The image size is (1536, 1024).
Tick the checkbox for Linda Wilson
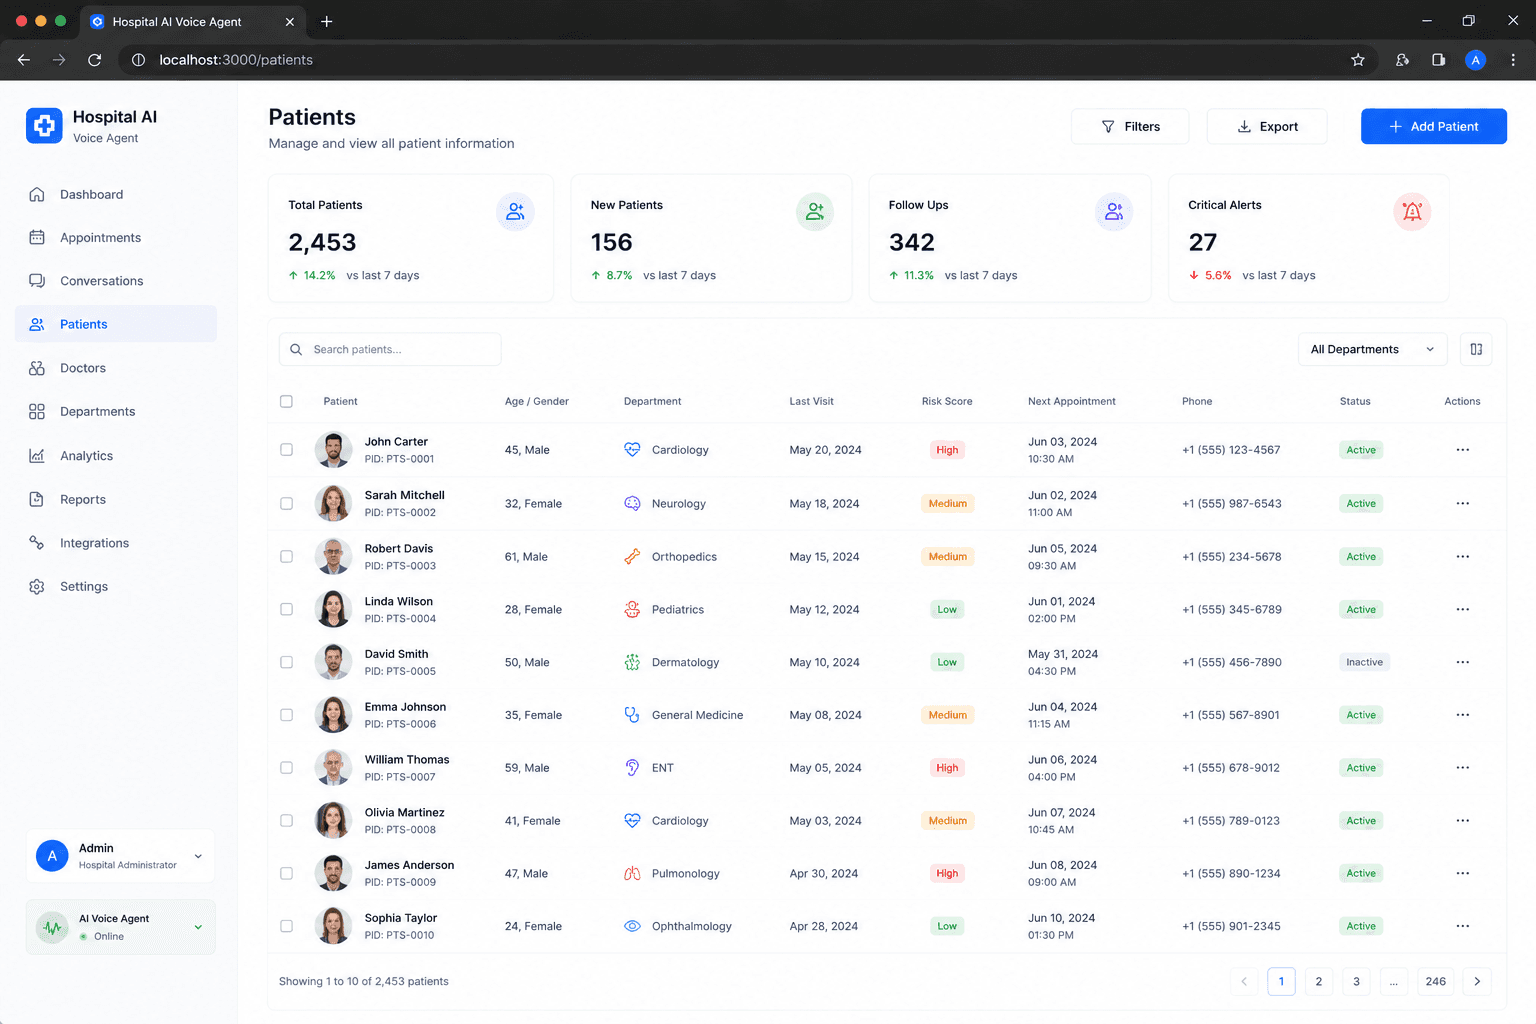286,609
